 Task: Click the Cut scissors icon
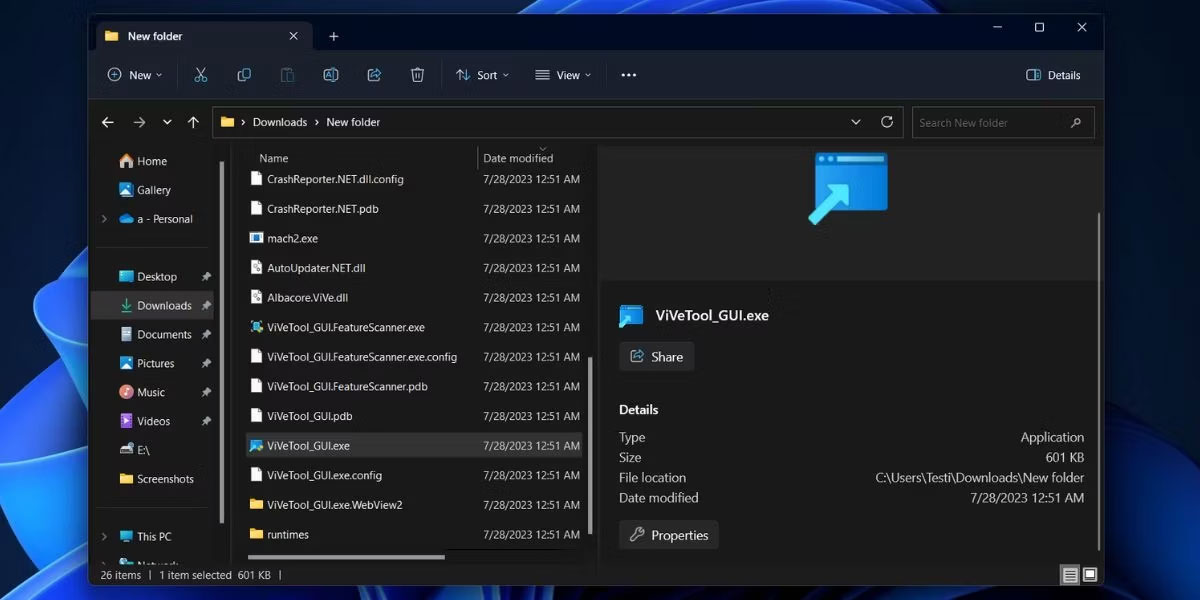pyautogui.click(x=200, y=75)
